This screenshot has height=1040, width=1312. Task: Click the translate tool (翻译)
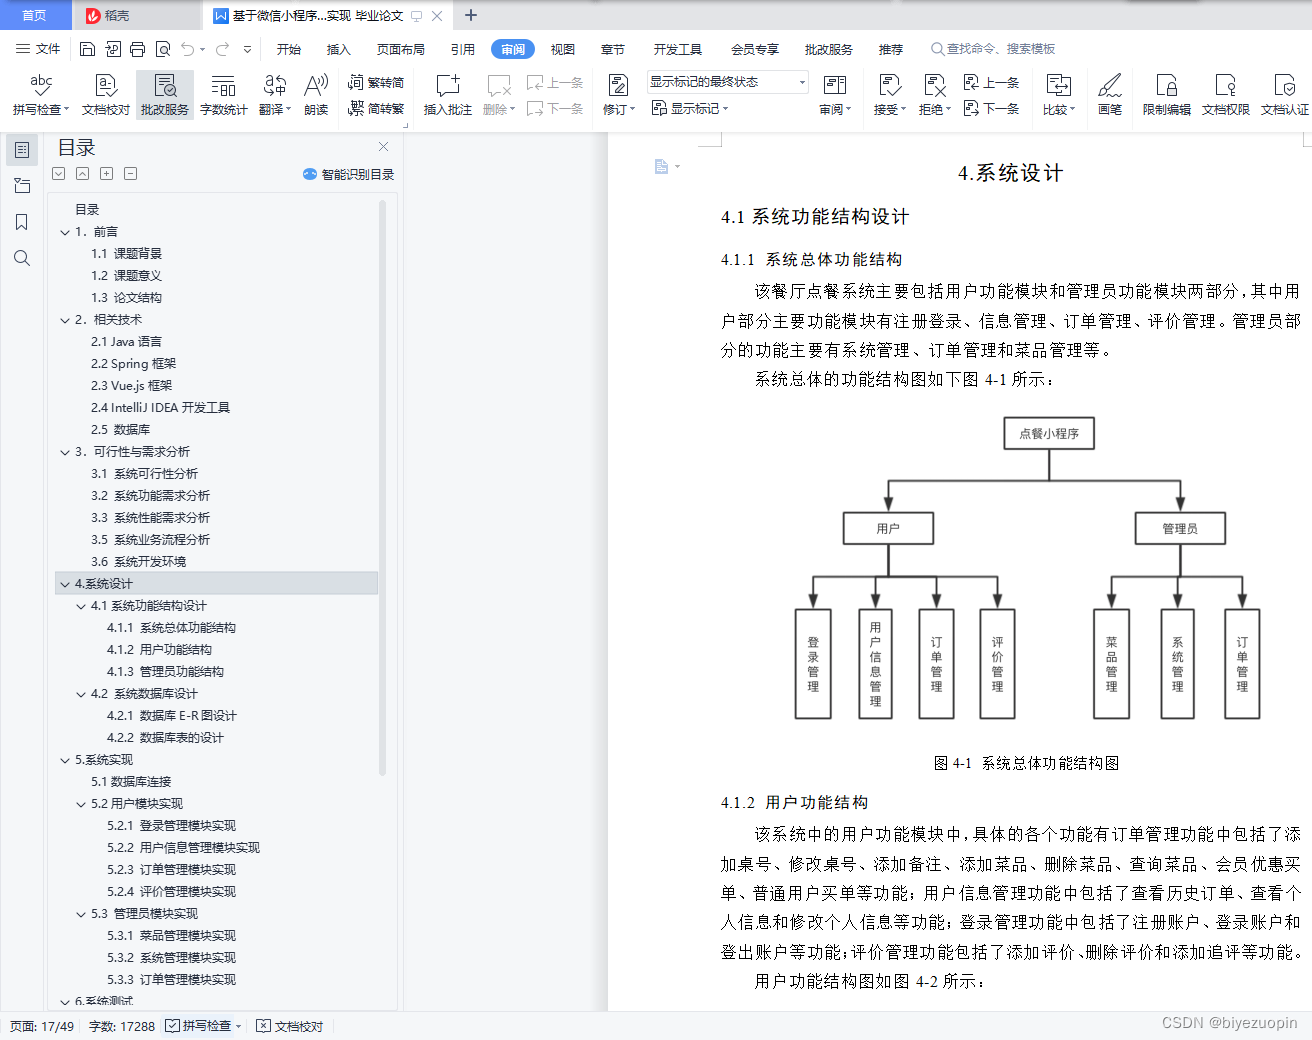tap(275, 95)
